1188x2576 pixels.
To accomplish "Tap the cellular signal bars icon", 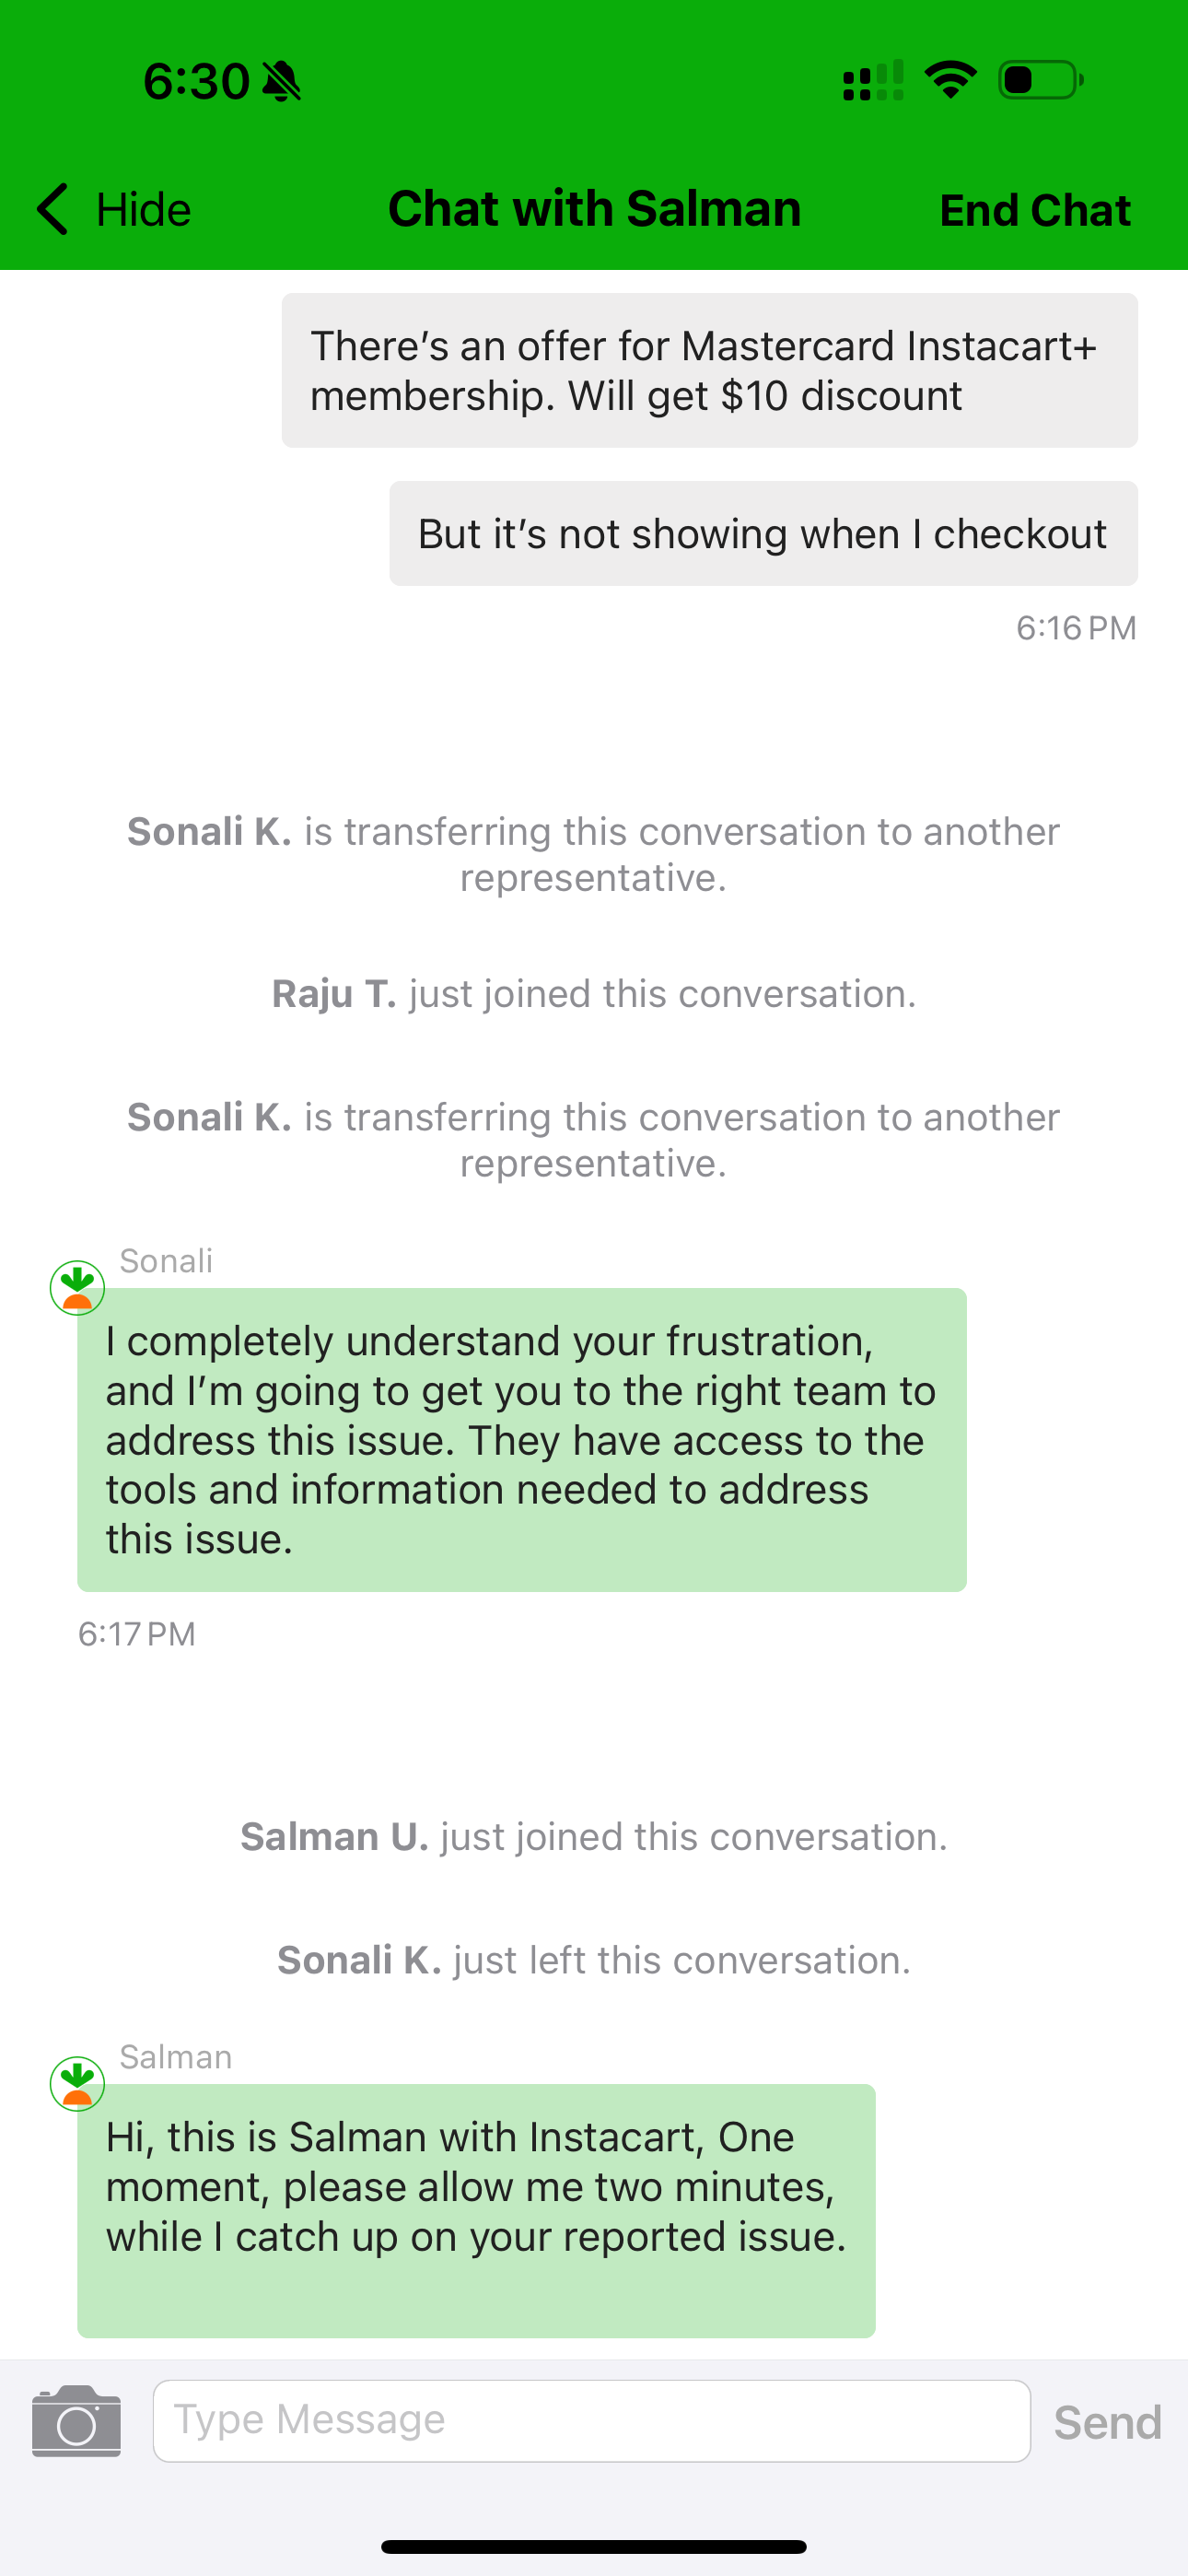I will 873,80.
